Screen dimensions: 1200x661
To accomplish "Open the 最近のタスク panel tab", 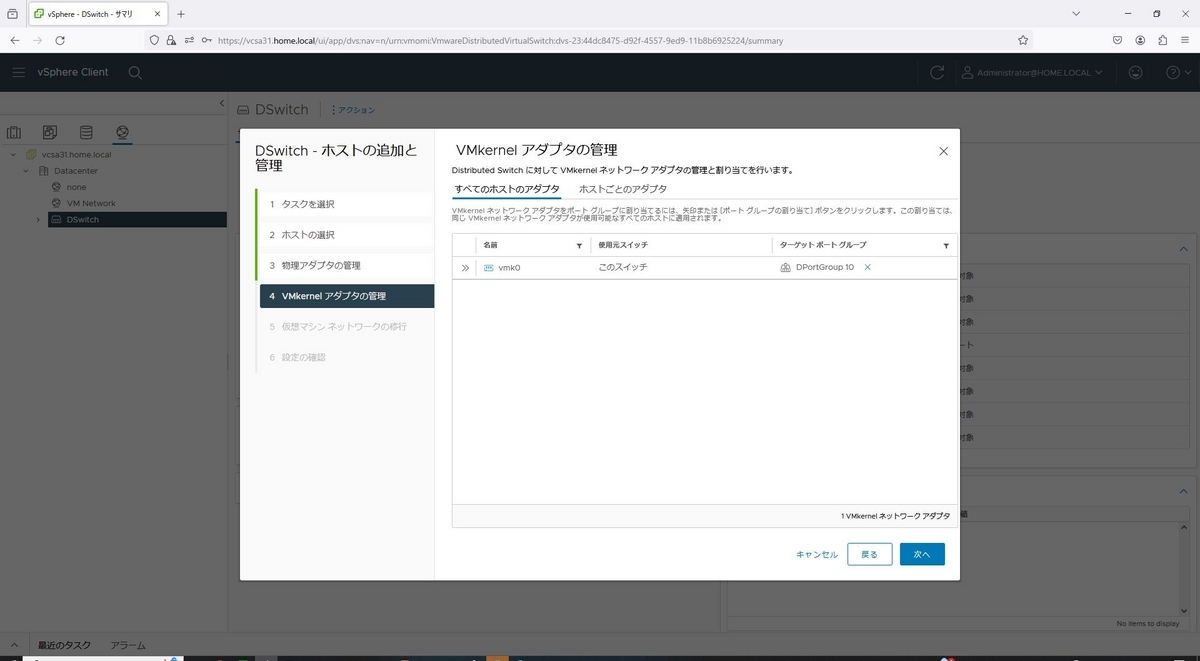I will point(64,646).
